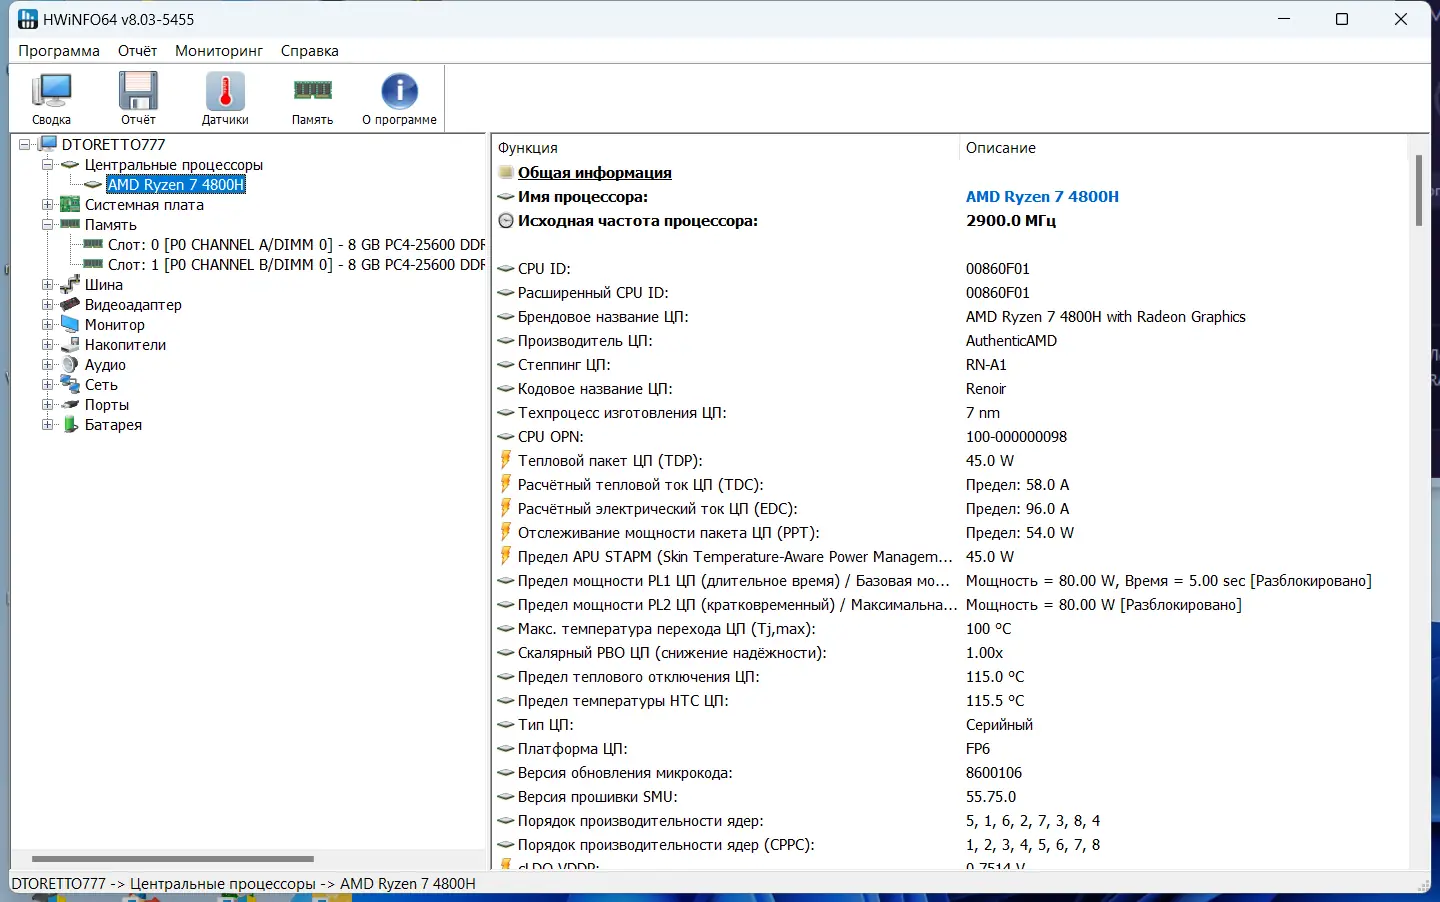1440x902 pixels.
Task: Click the folder icon beside Общая информация
Action: coord(506,172)
